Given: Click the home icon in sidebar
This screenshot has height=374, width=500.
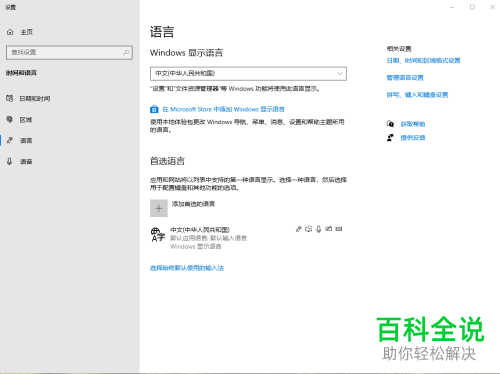Looking at the screenshot, I should (10, 32).
